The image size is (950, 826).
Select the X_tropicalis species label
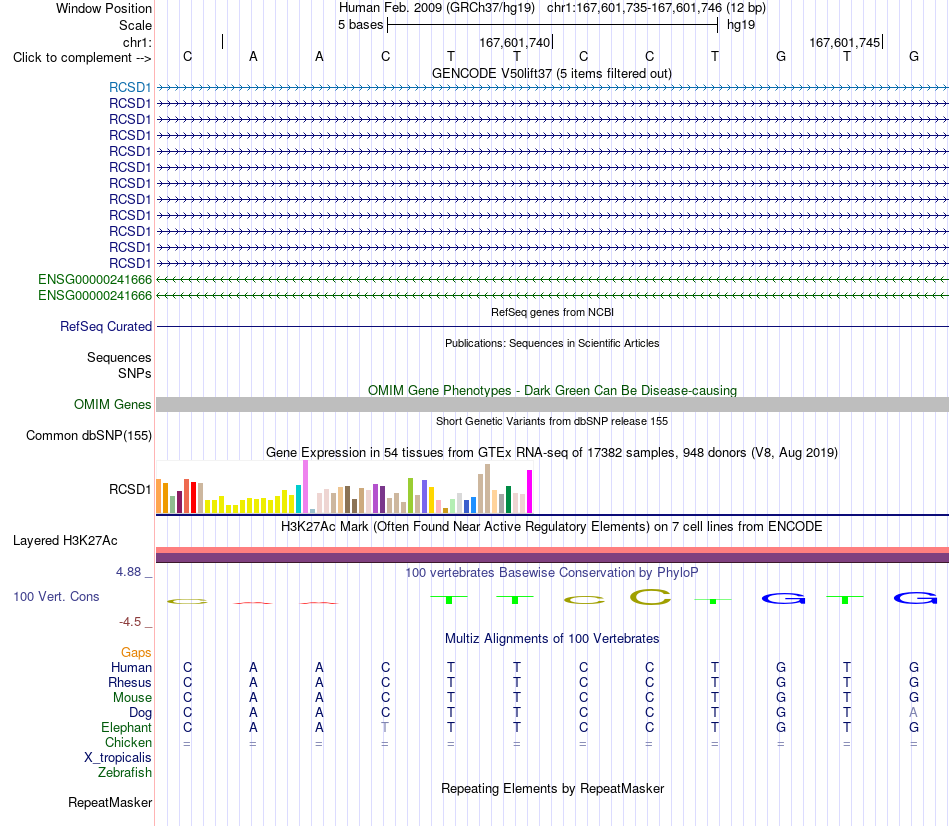[x=118, y=758]
